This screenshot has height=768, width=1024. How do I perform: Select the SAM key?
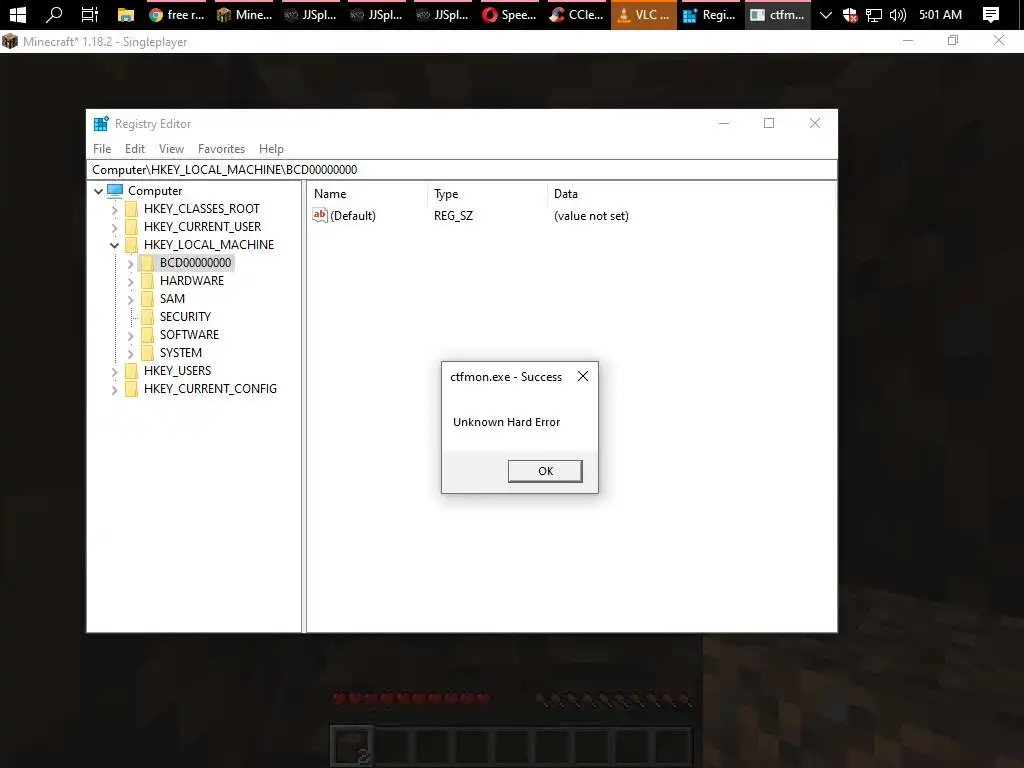[x=172, y=298]
